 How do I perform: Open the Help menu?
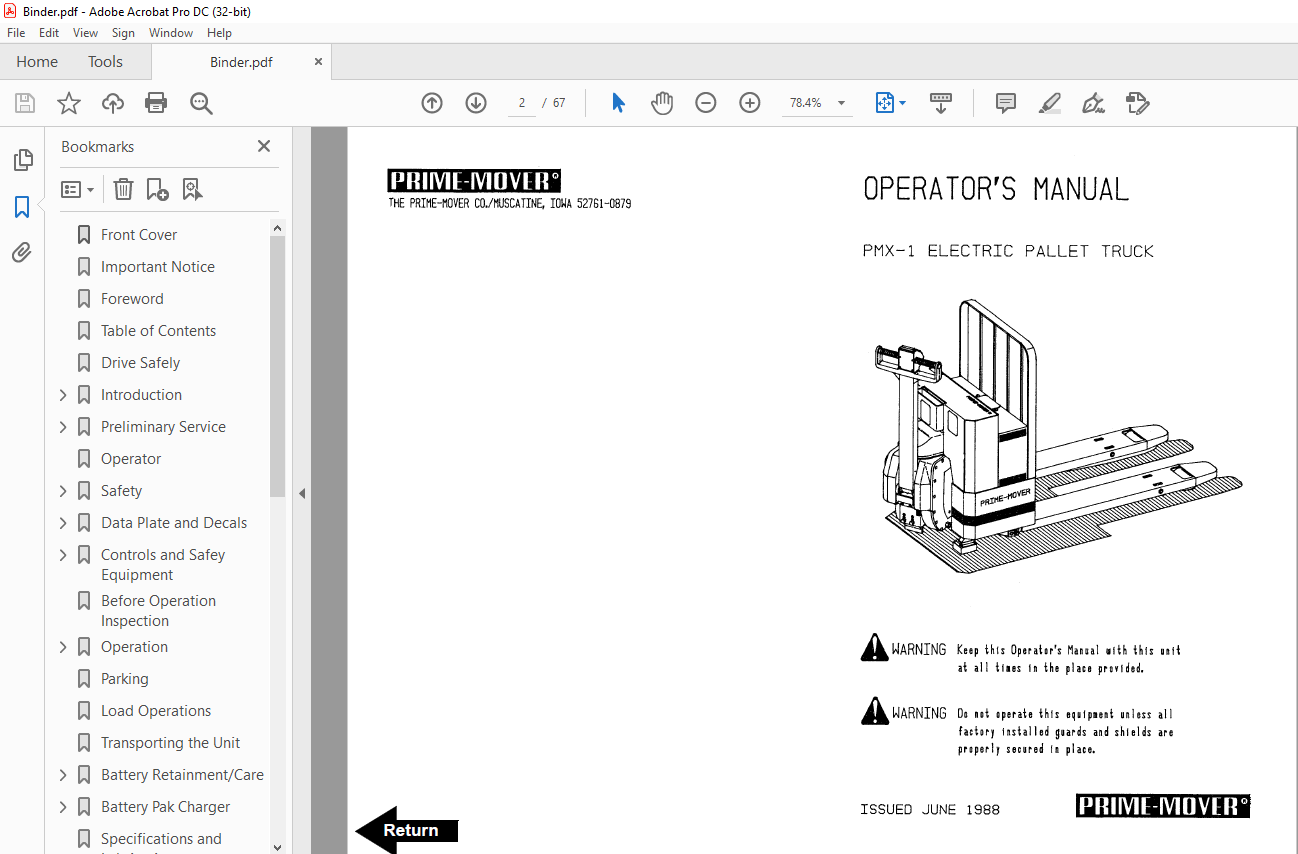point(219,33)
